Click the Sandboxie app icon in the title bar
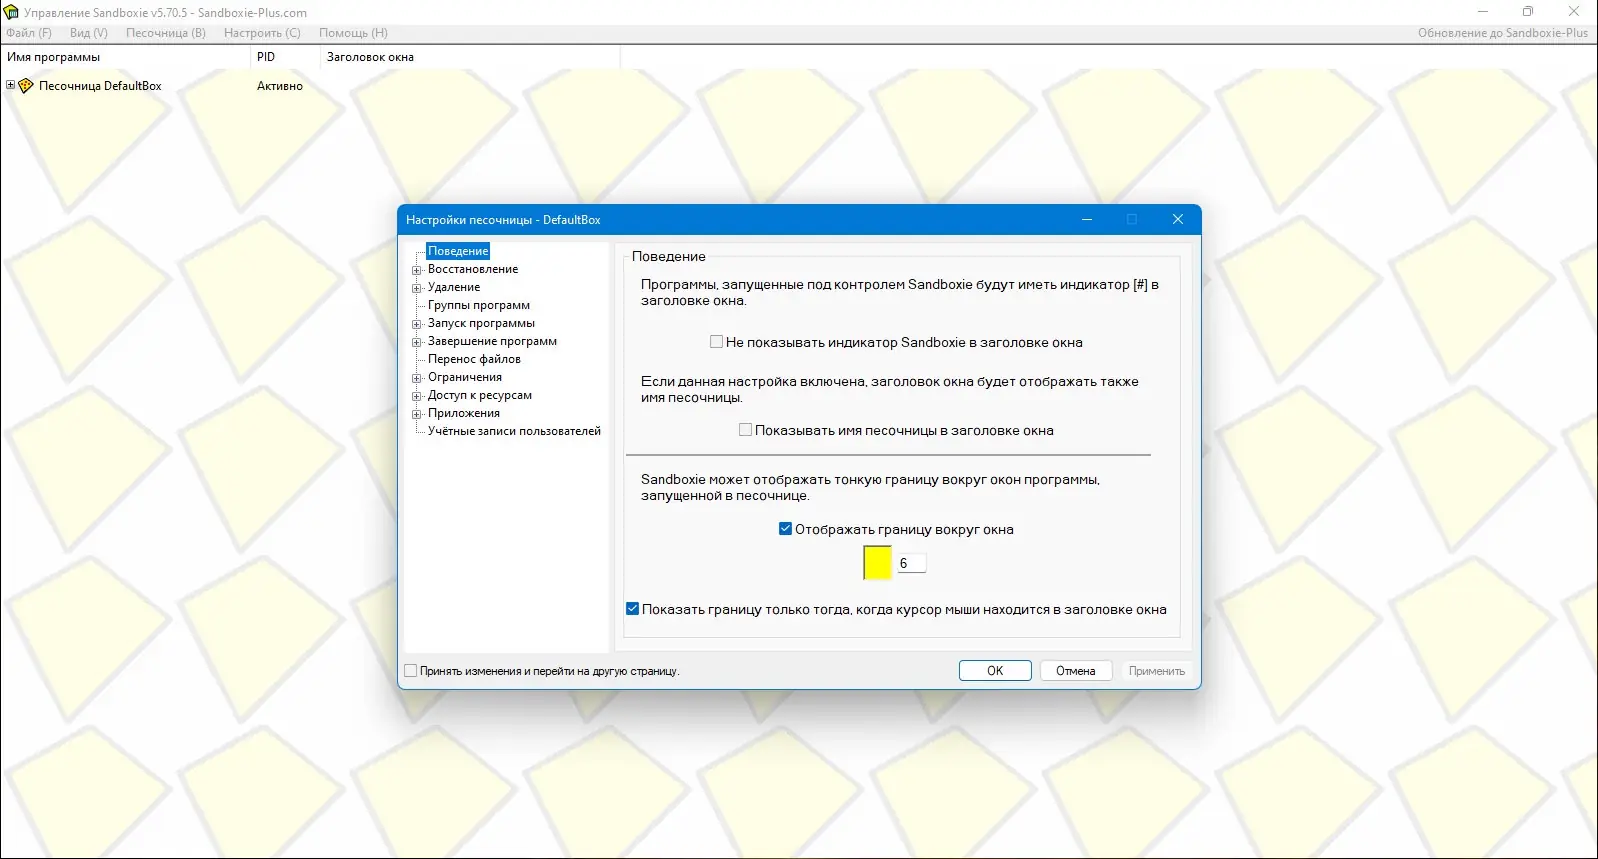Screen dimensions: 1598x859 click(x=11, y=12)
